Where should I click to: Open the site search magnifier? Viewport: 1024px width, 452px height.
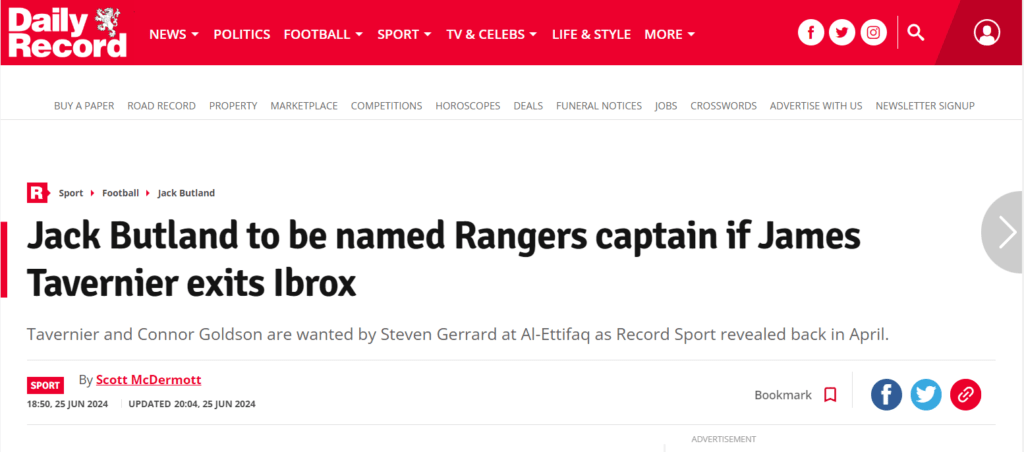click(916, 33)
